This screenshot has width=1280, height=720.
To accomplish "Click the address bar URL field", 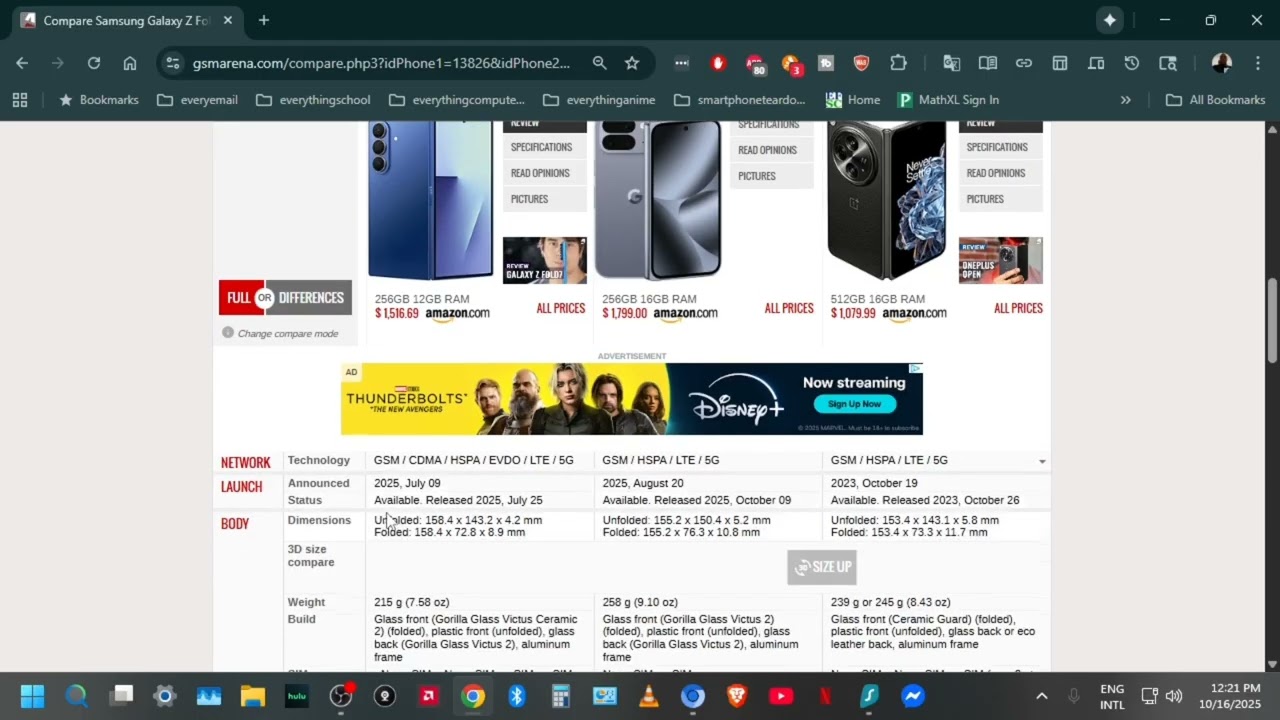I will (381, 63).
